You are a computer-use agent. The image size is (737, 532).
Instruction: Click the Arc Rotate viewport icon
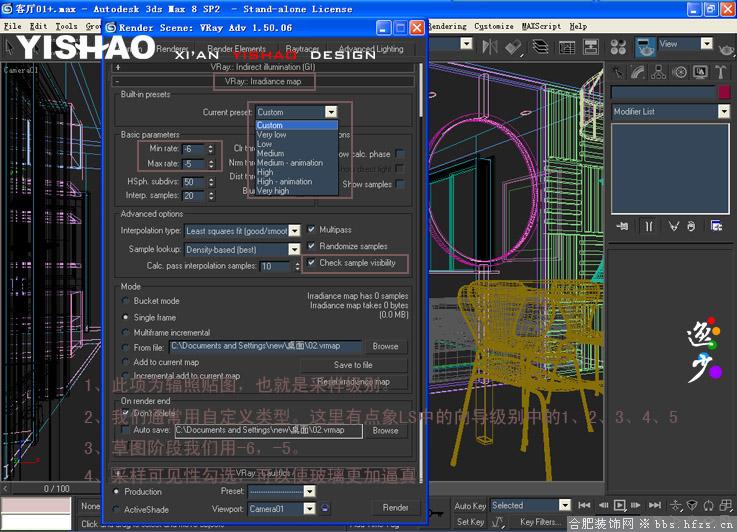click(x=709, y=505)
